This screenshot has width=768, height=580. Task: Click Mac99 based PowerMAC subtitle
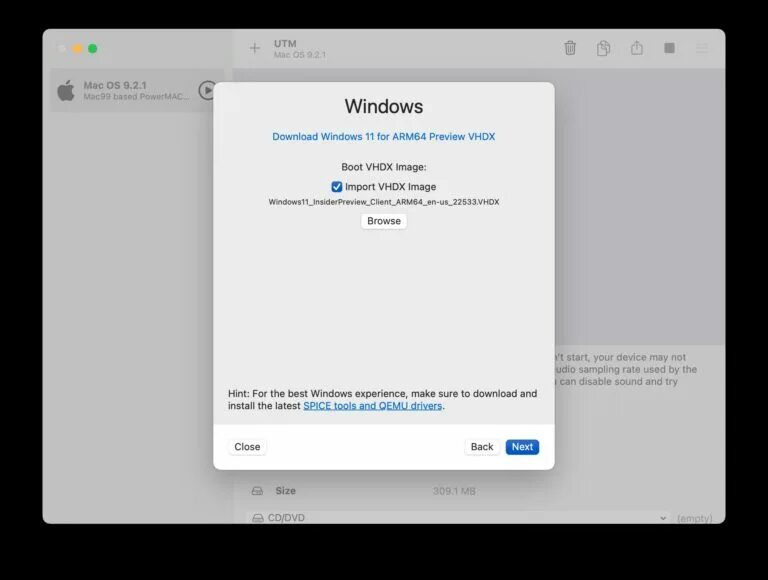coord(136,97)
